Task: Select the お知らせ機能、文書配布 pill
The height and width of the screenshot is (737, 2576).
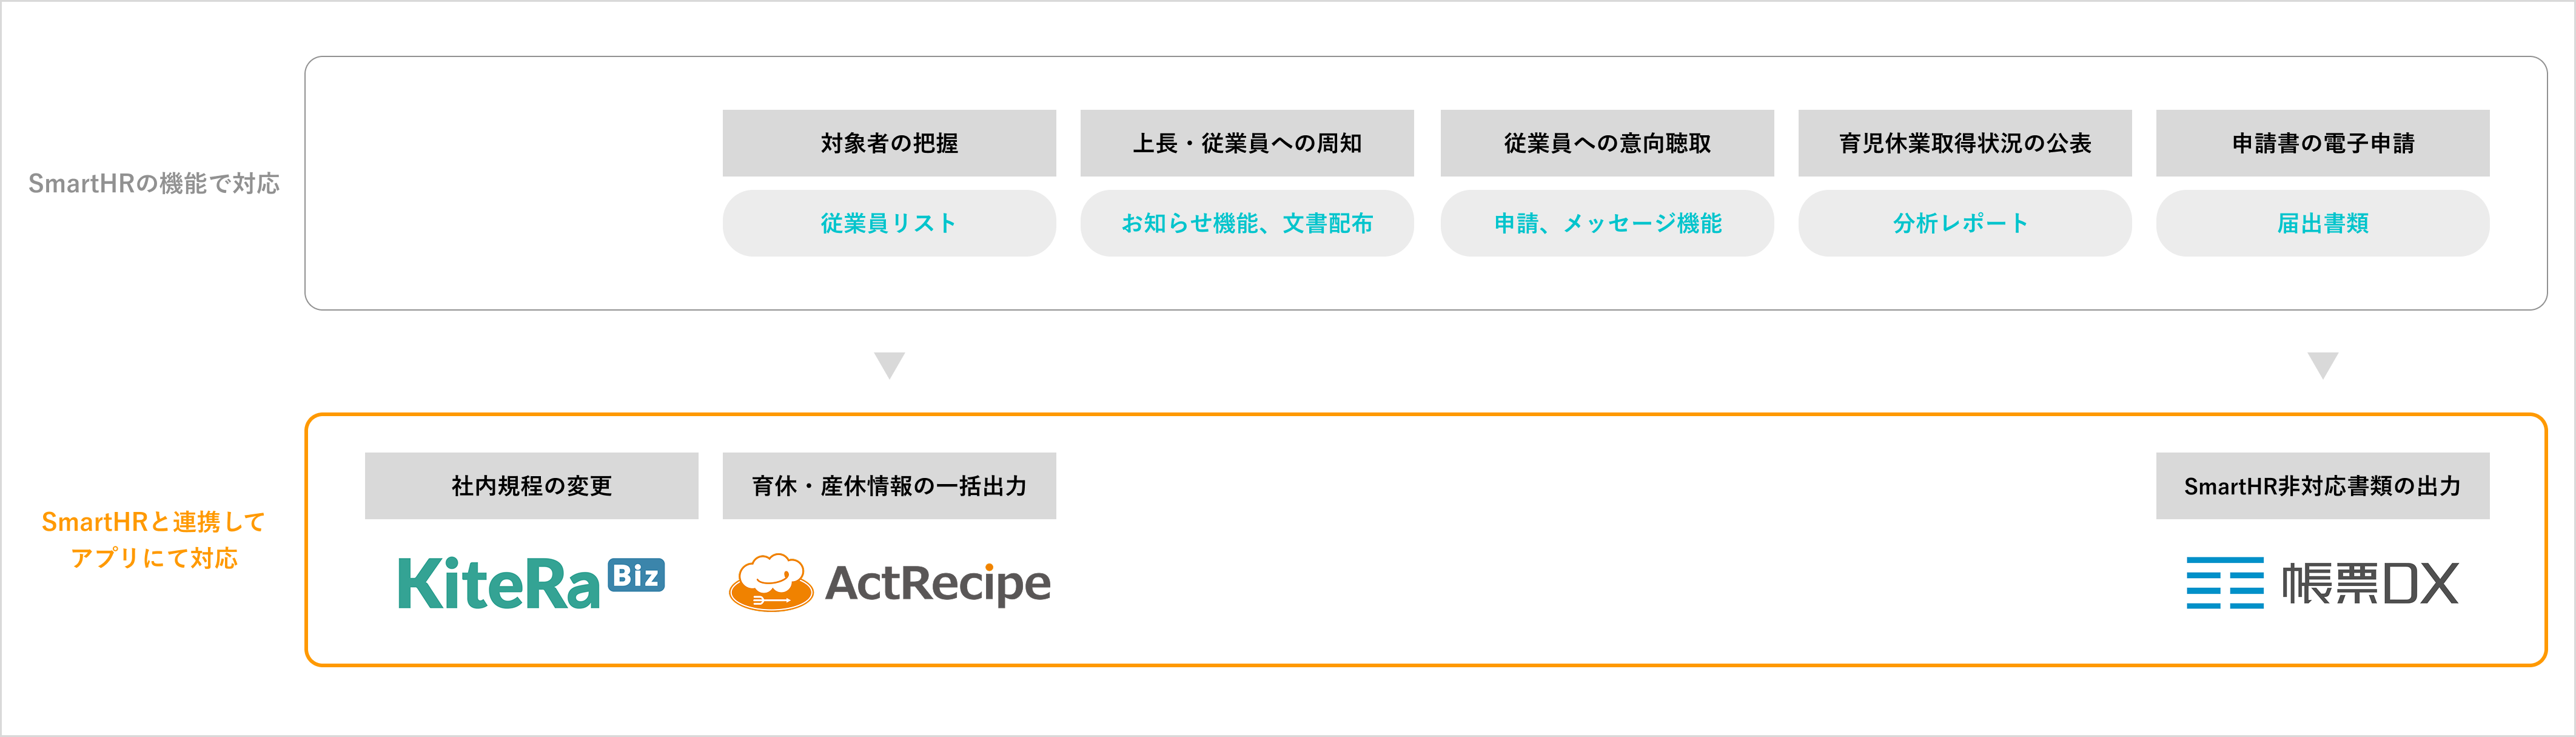Action: click(1247, 223)
